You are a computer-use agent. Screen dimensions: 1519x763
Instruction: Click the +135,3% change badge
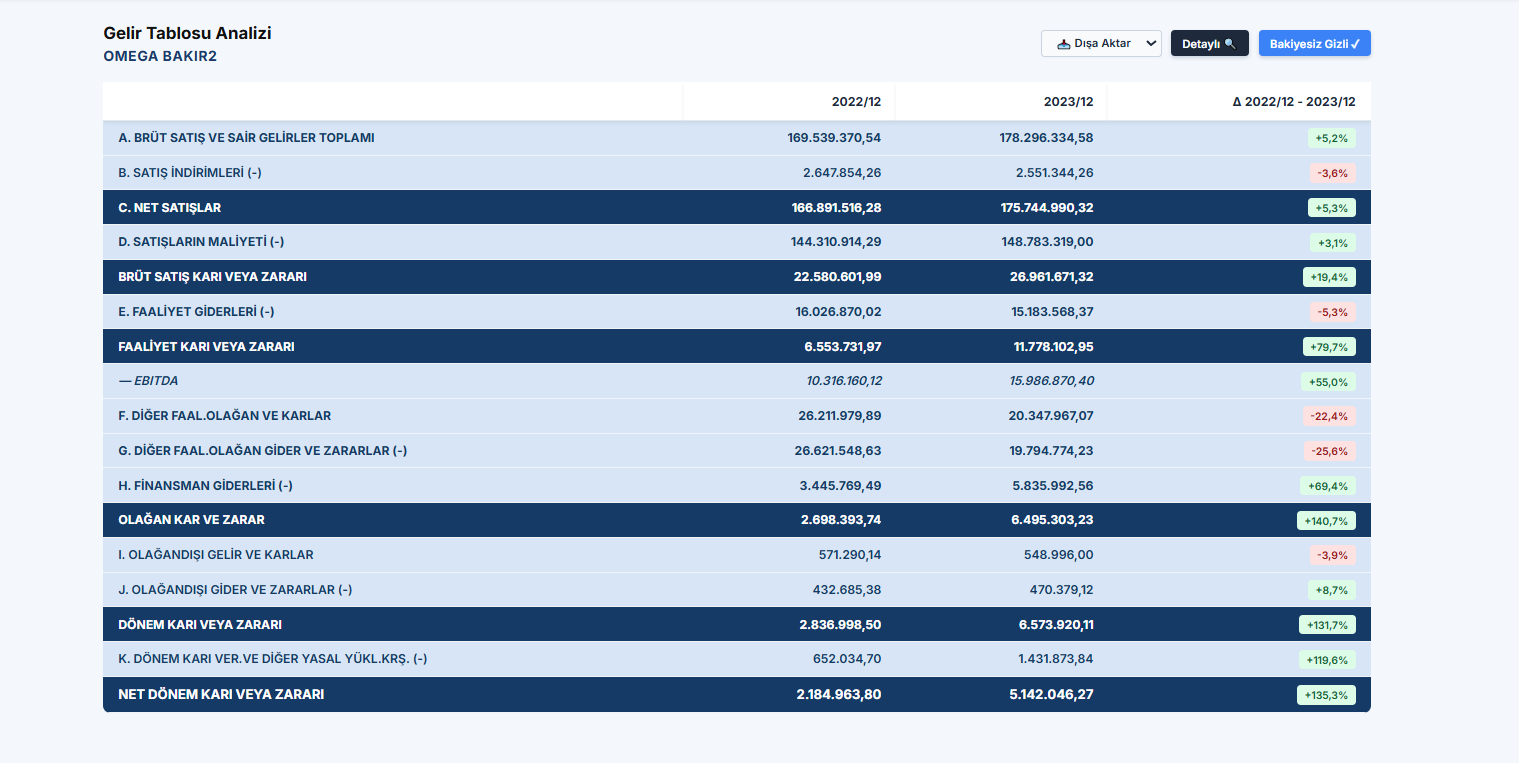click(1327, 694)
